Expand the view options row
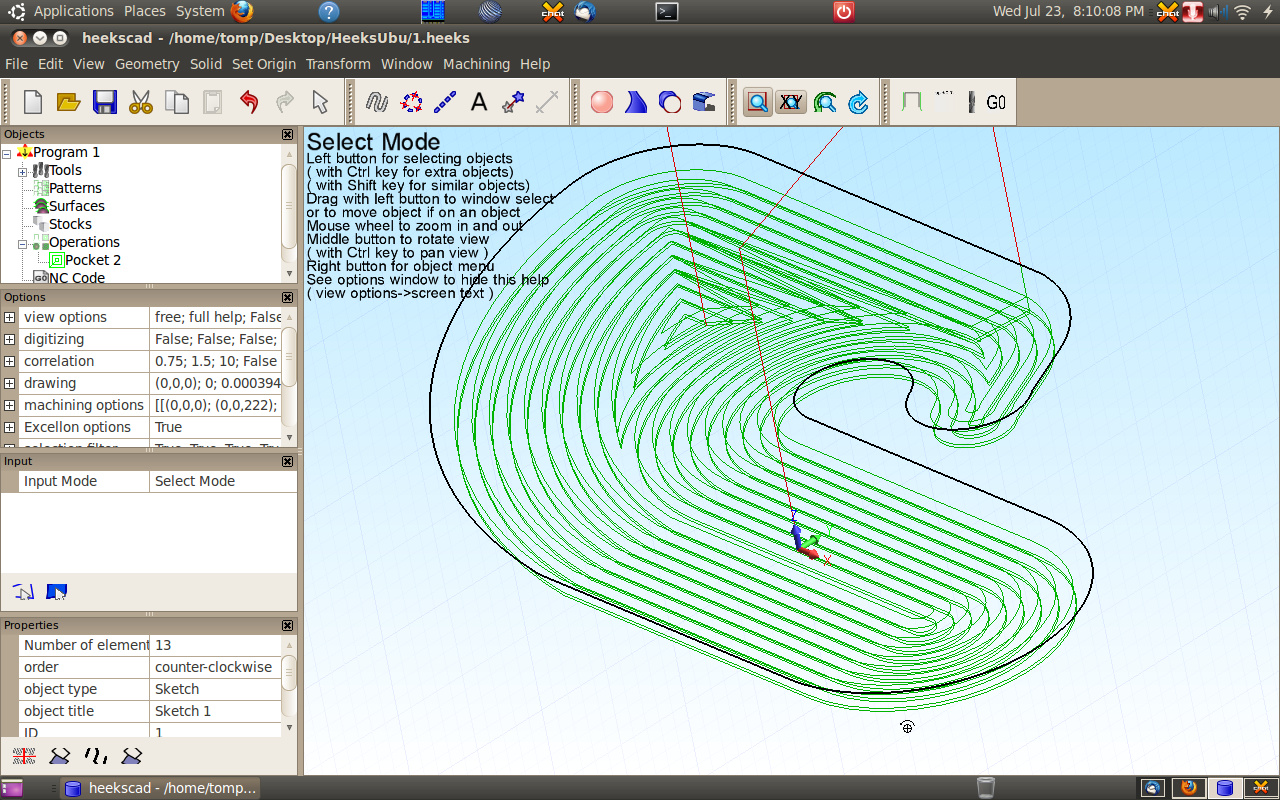The height and width of the screenshot is (800, 1280). 9,317
